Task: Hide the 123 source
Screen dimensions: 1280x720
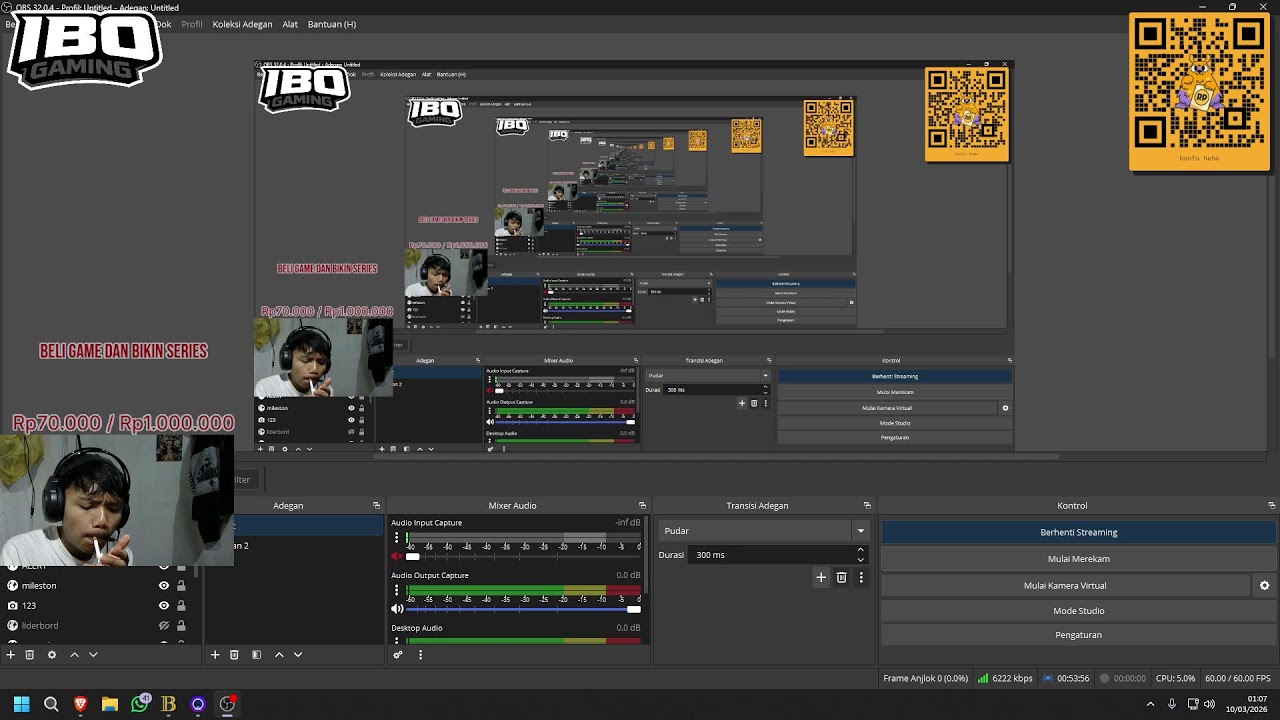Action: pos(164,605)
